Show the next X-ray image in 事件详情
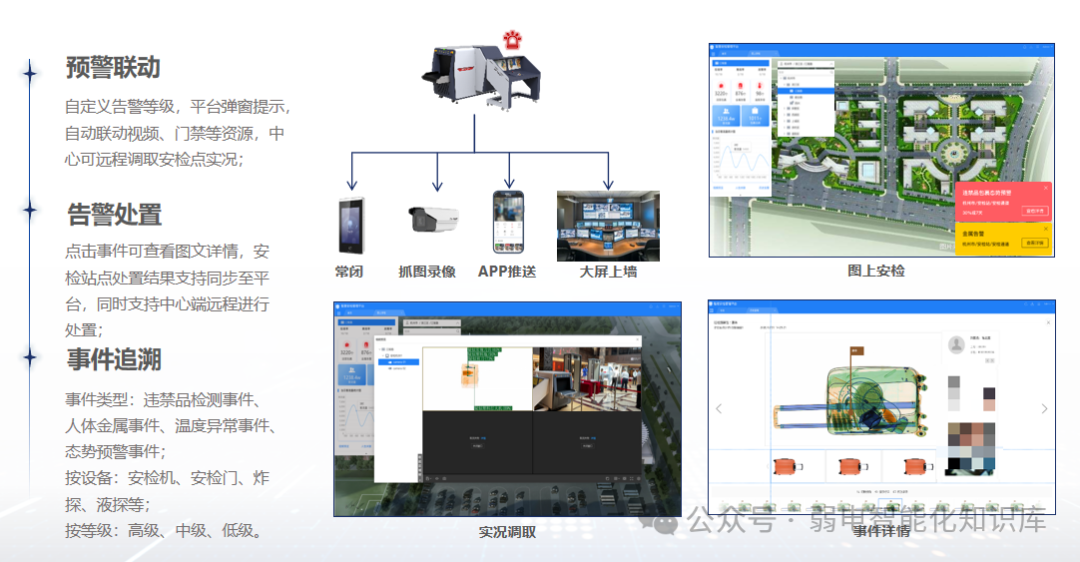Viewport: 1080px width, 562px height. point(1044,408)
